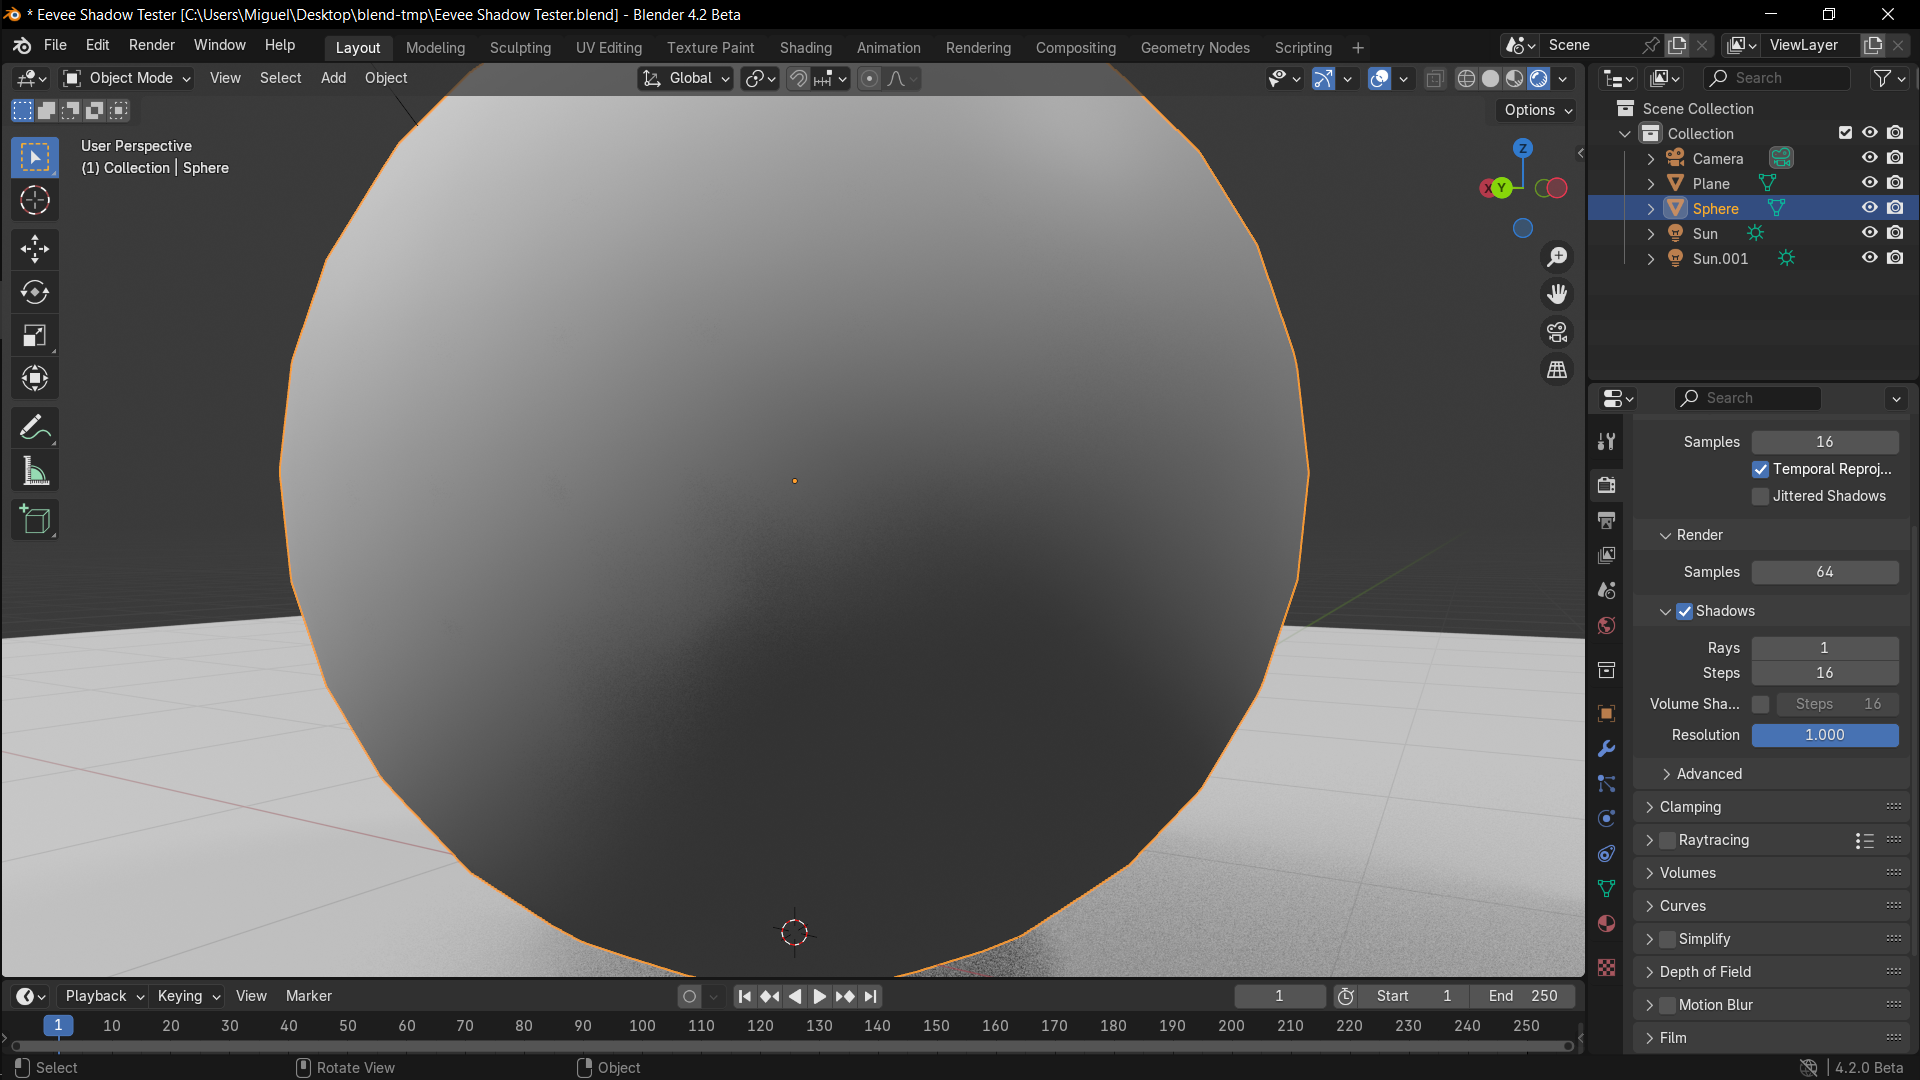The width and height of the screenshot is (1920, 1080).
Task: Switch to the Geometry Nodes workspace tab
Action: coord(1195,48)
